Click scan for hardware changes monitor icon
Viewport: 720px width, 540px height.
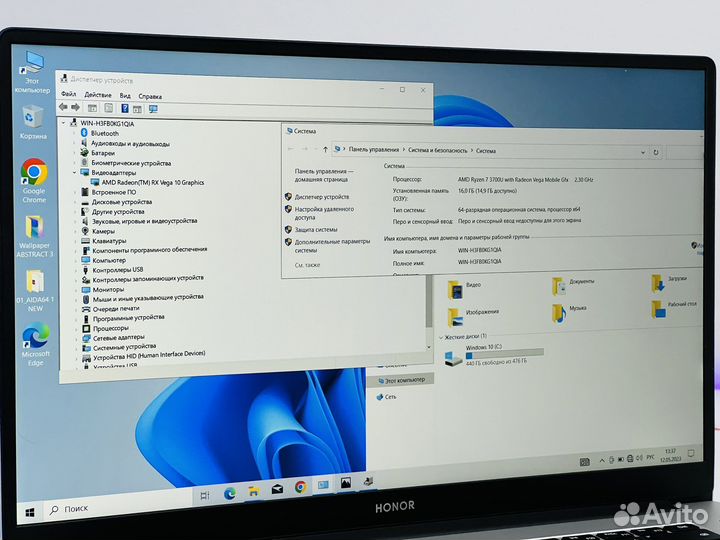[x=153, y=107]
